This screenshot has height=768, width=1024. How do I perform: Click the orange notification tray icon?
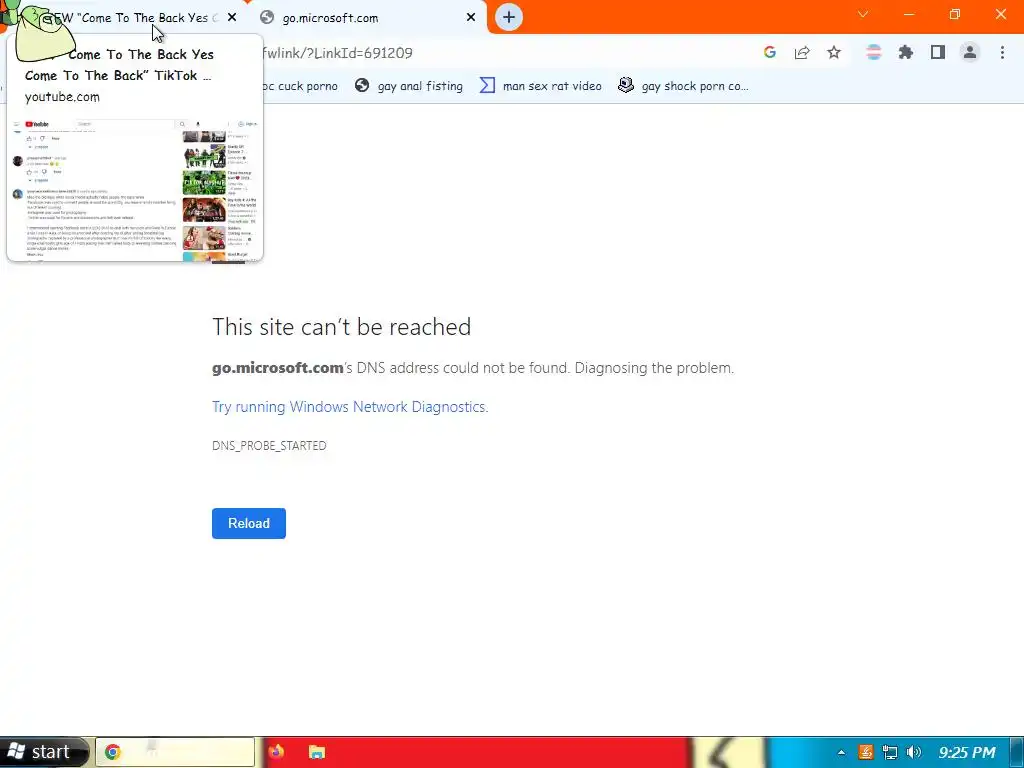click(865, 752)
